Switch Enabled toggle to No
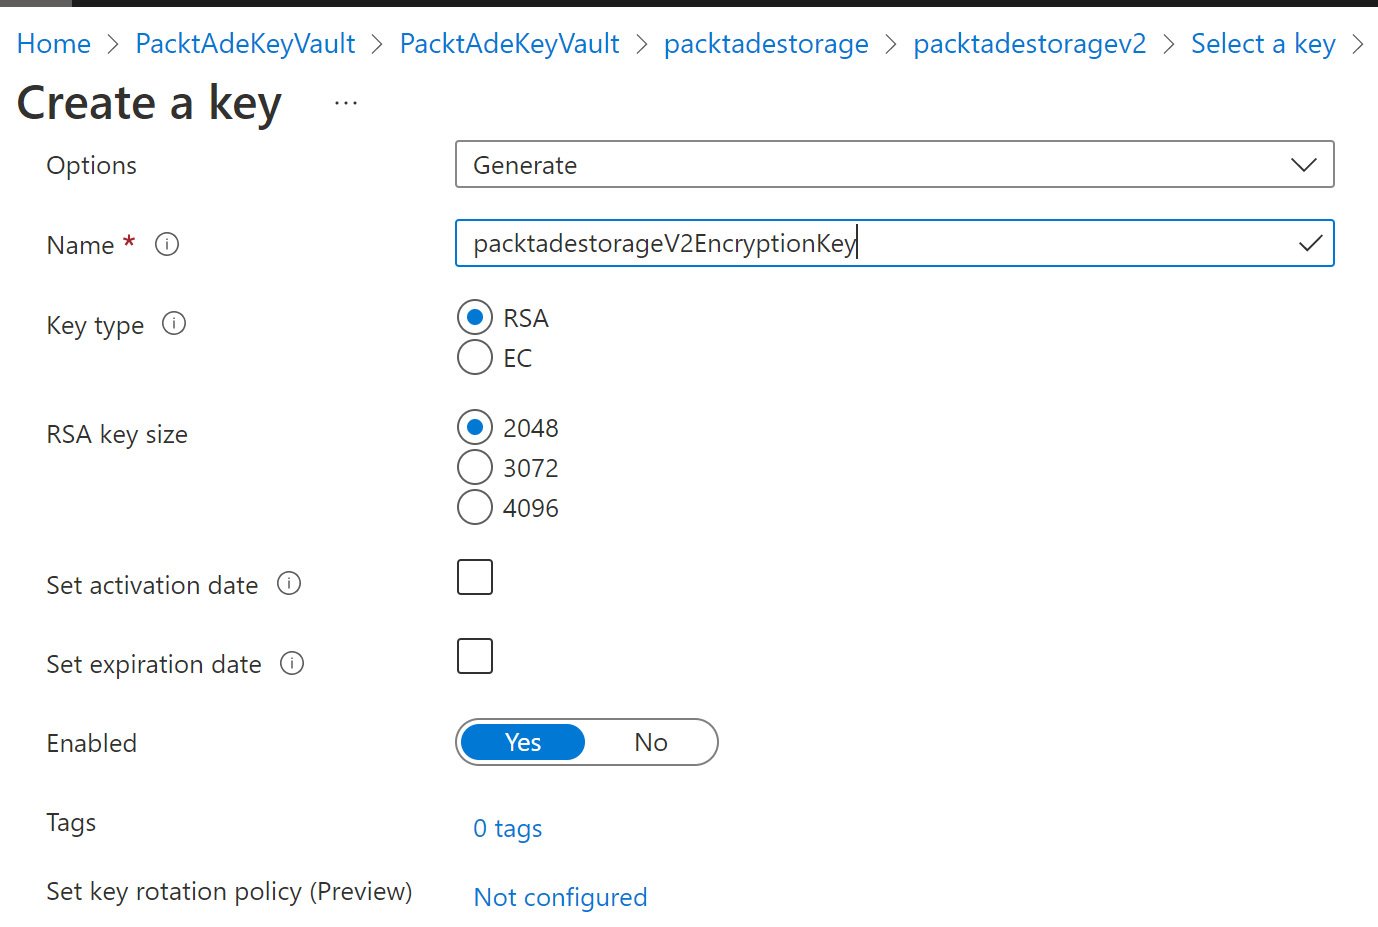1378x927 pixels. click(x=650, y=742)
